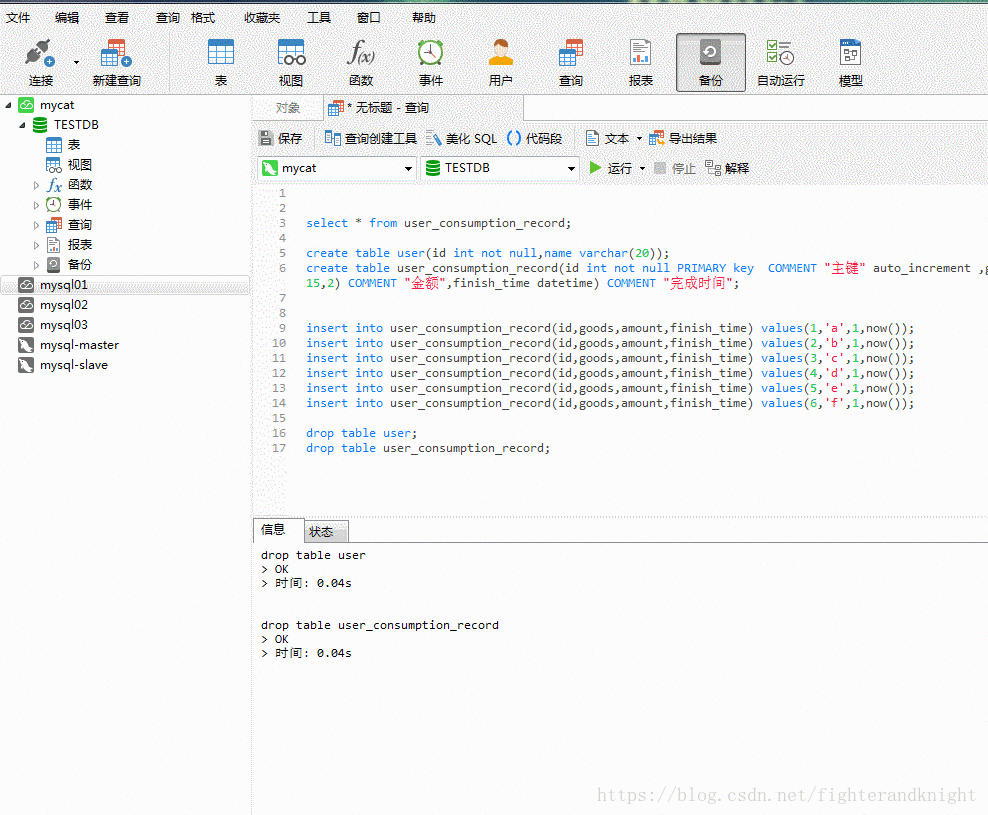Select the mysql02 connection
Viewport: 988px width, 815px height.
coord(64,305)
